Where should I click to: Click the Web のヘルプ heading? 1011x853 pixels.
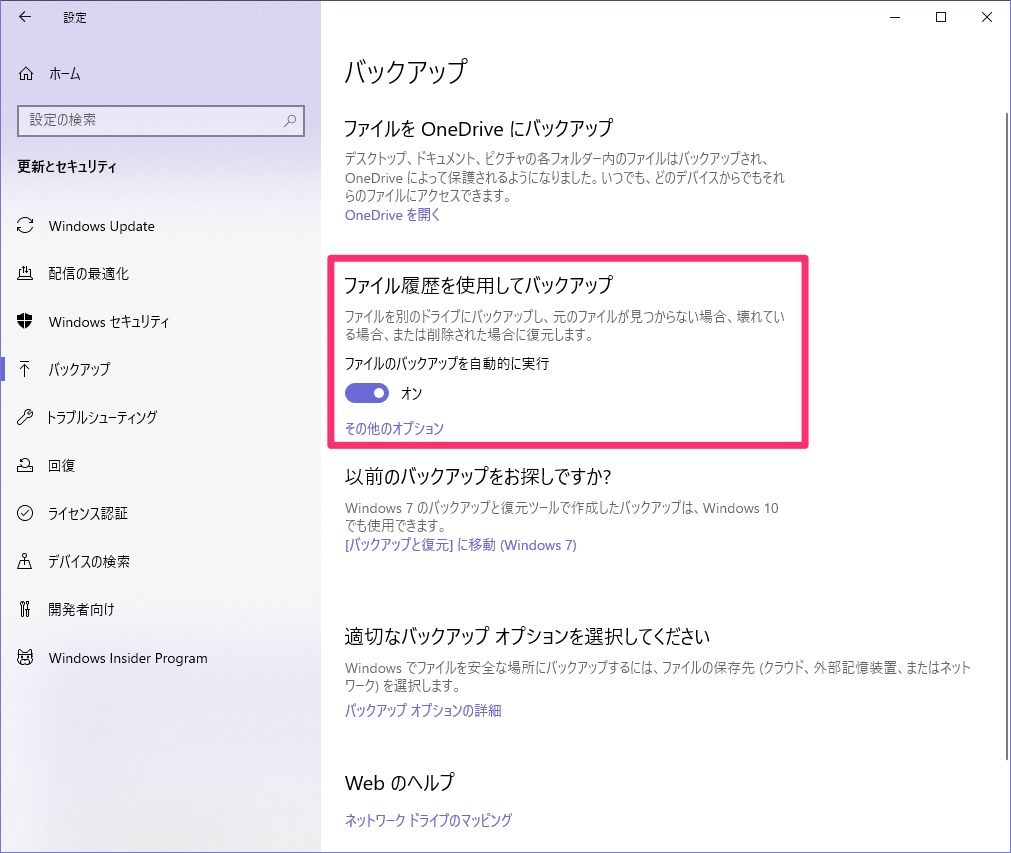[400, 783]
